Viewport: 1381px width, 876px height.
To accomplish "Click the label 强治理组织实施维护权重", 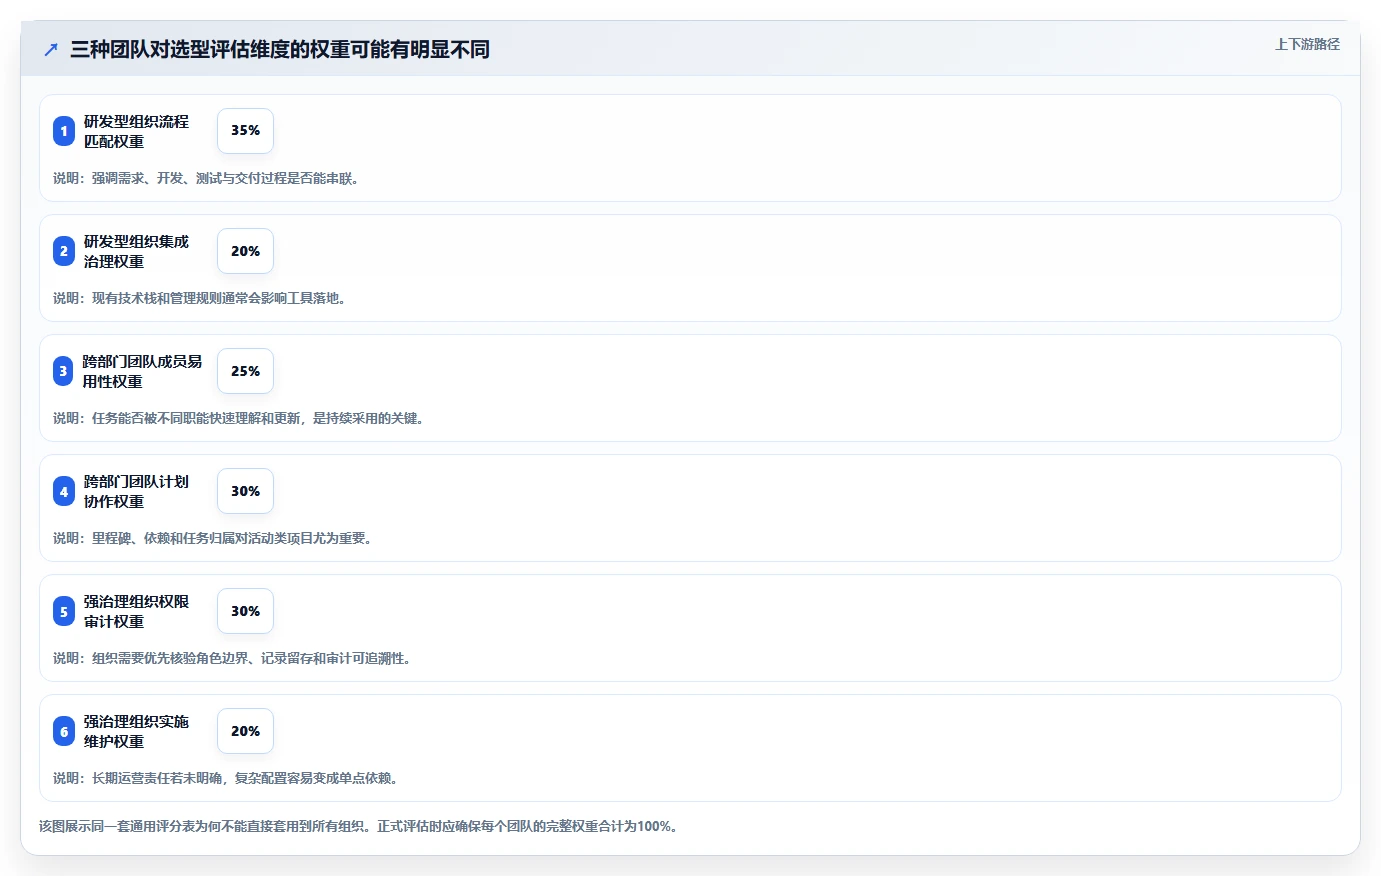I will pyautogui.click(x=136, y=731).
